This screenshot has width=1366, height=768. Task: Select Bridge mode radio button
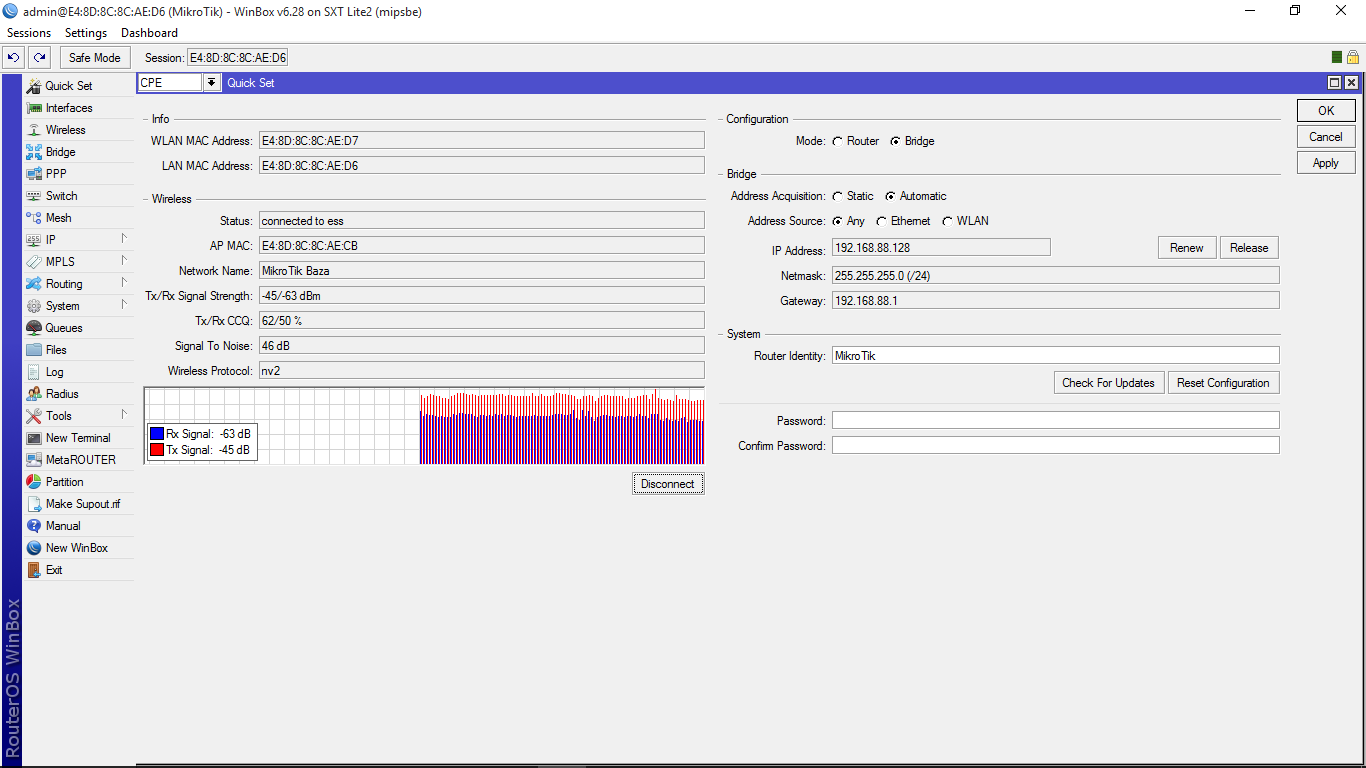[895, 141]
